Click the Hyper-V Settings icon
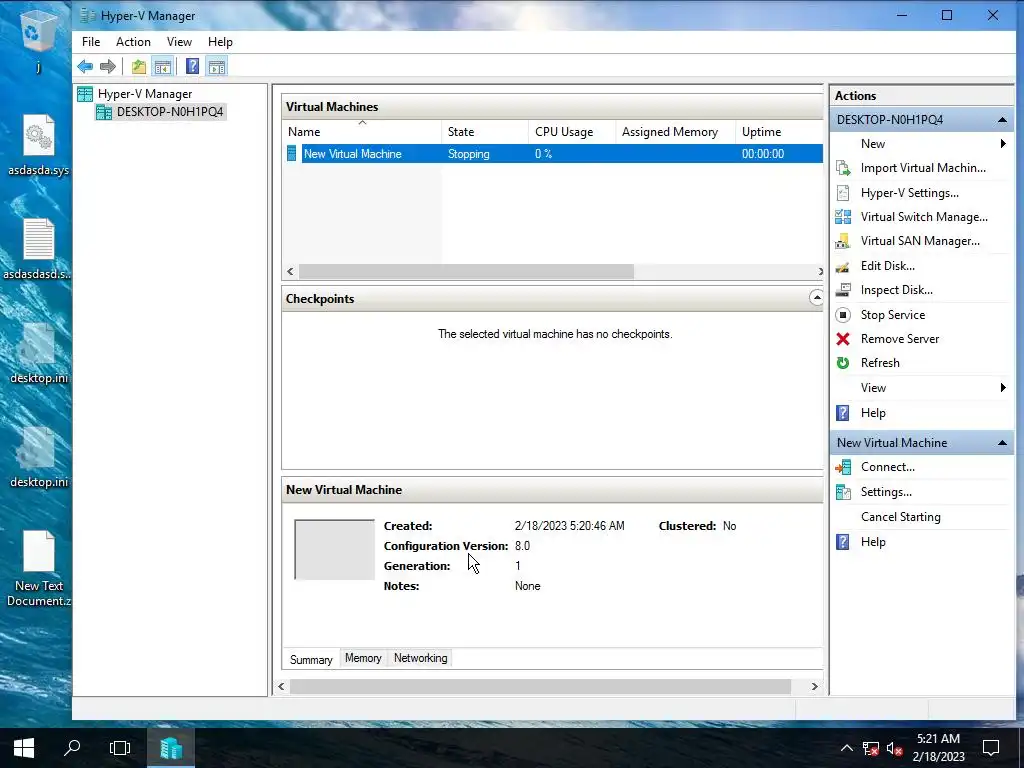This screenshot has width=1024, height=768. tap(843, 193)
